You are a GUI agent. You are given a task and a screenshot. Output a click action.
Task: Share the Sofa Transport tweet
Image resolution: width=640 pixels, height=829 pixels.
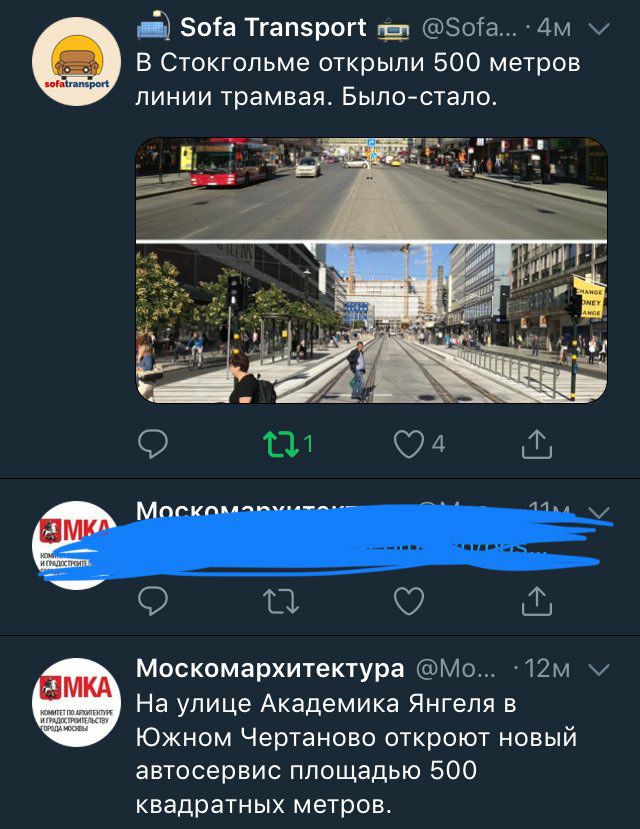point(537,444)
